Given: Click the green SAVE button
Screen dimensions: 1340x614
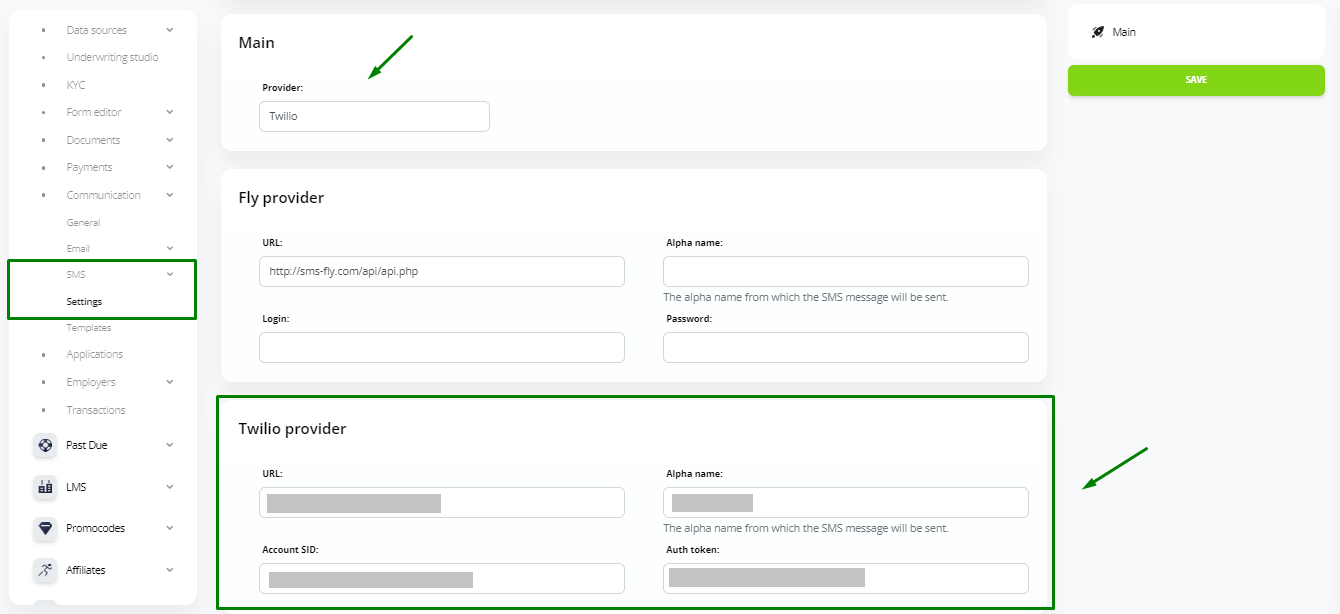Looking at the screenshot, I should (x=1196, y=80).
